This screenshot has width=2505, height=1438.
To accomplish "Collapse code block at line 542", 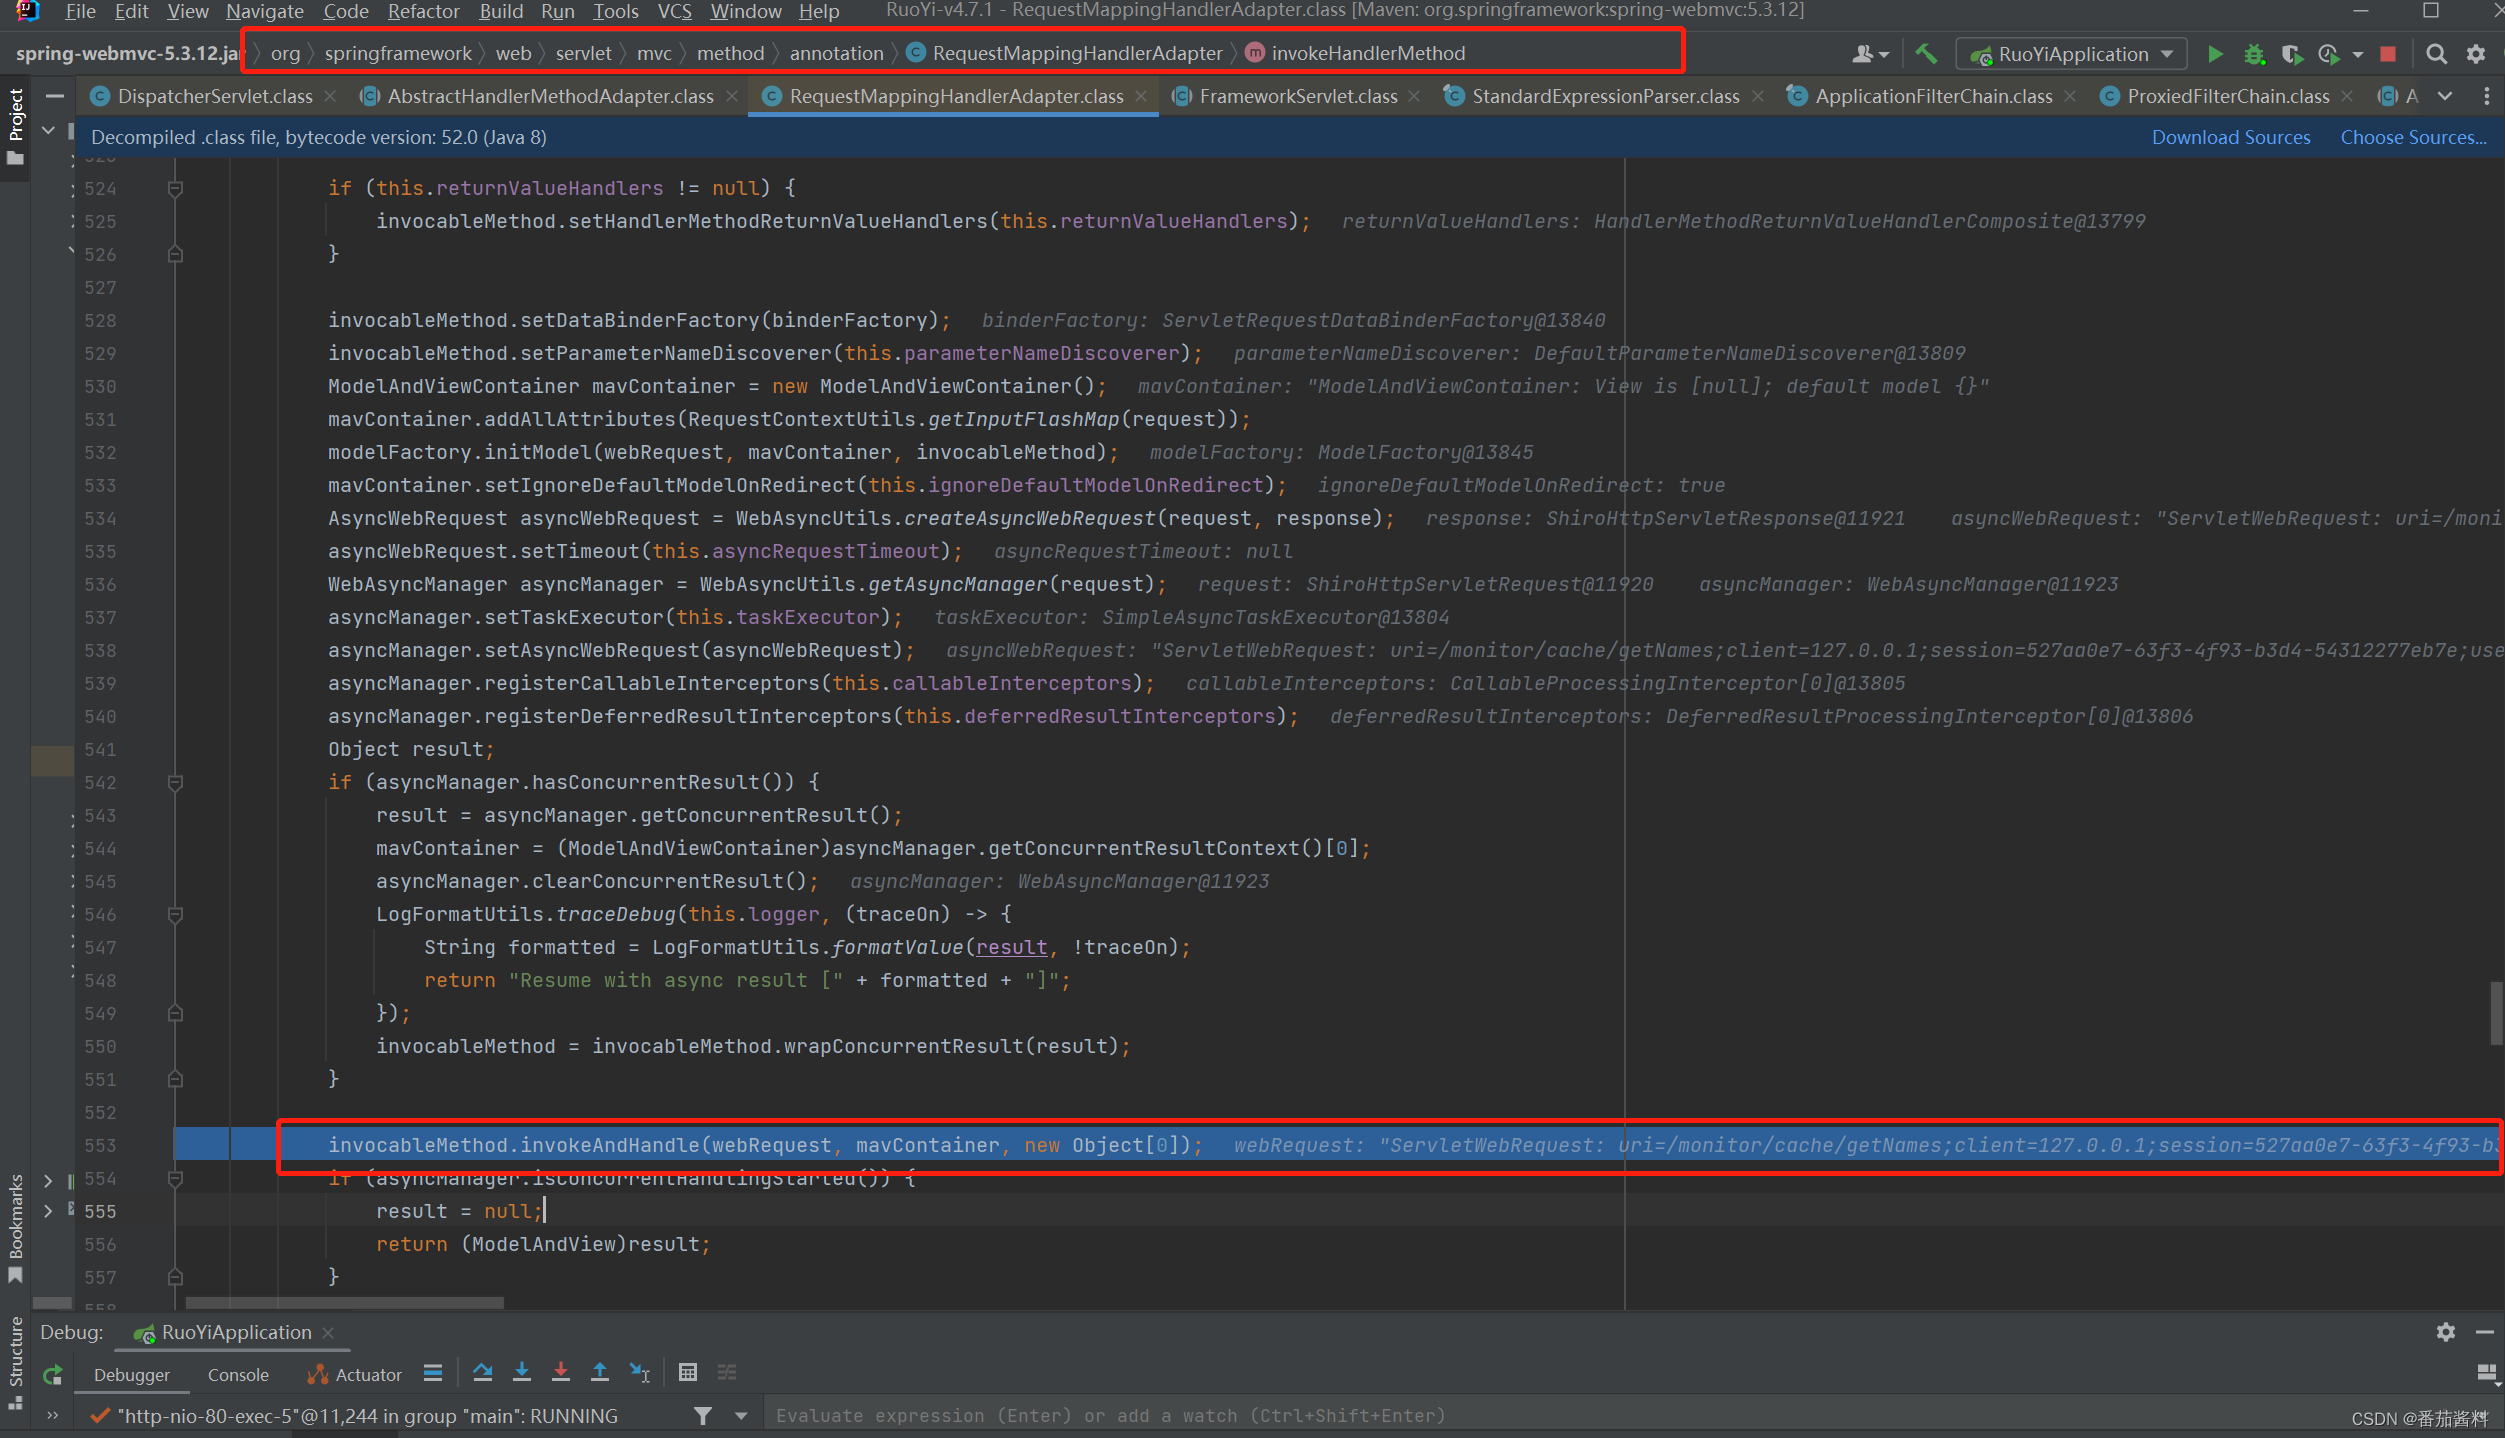I will pos(175,782).
